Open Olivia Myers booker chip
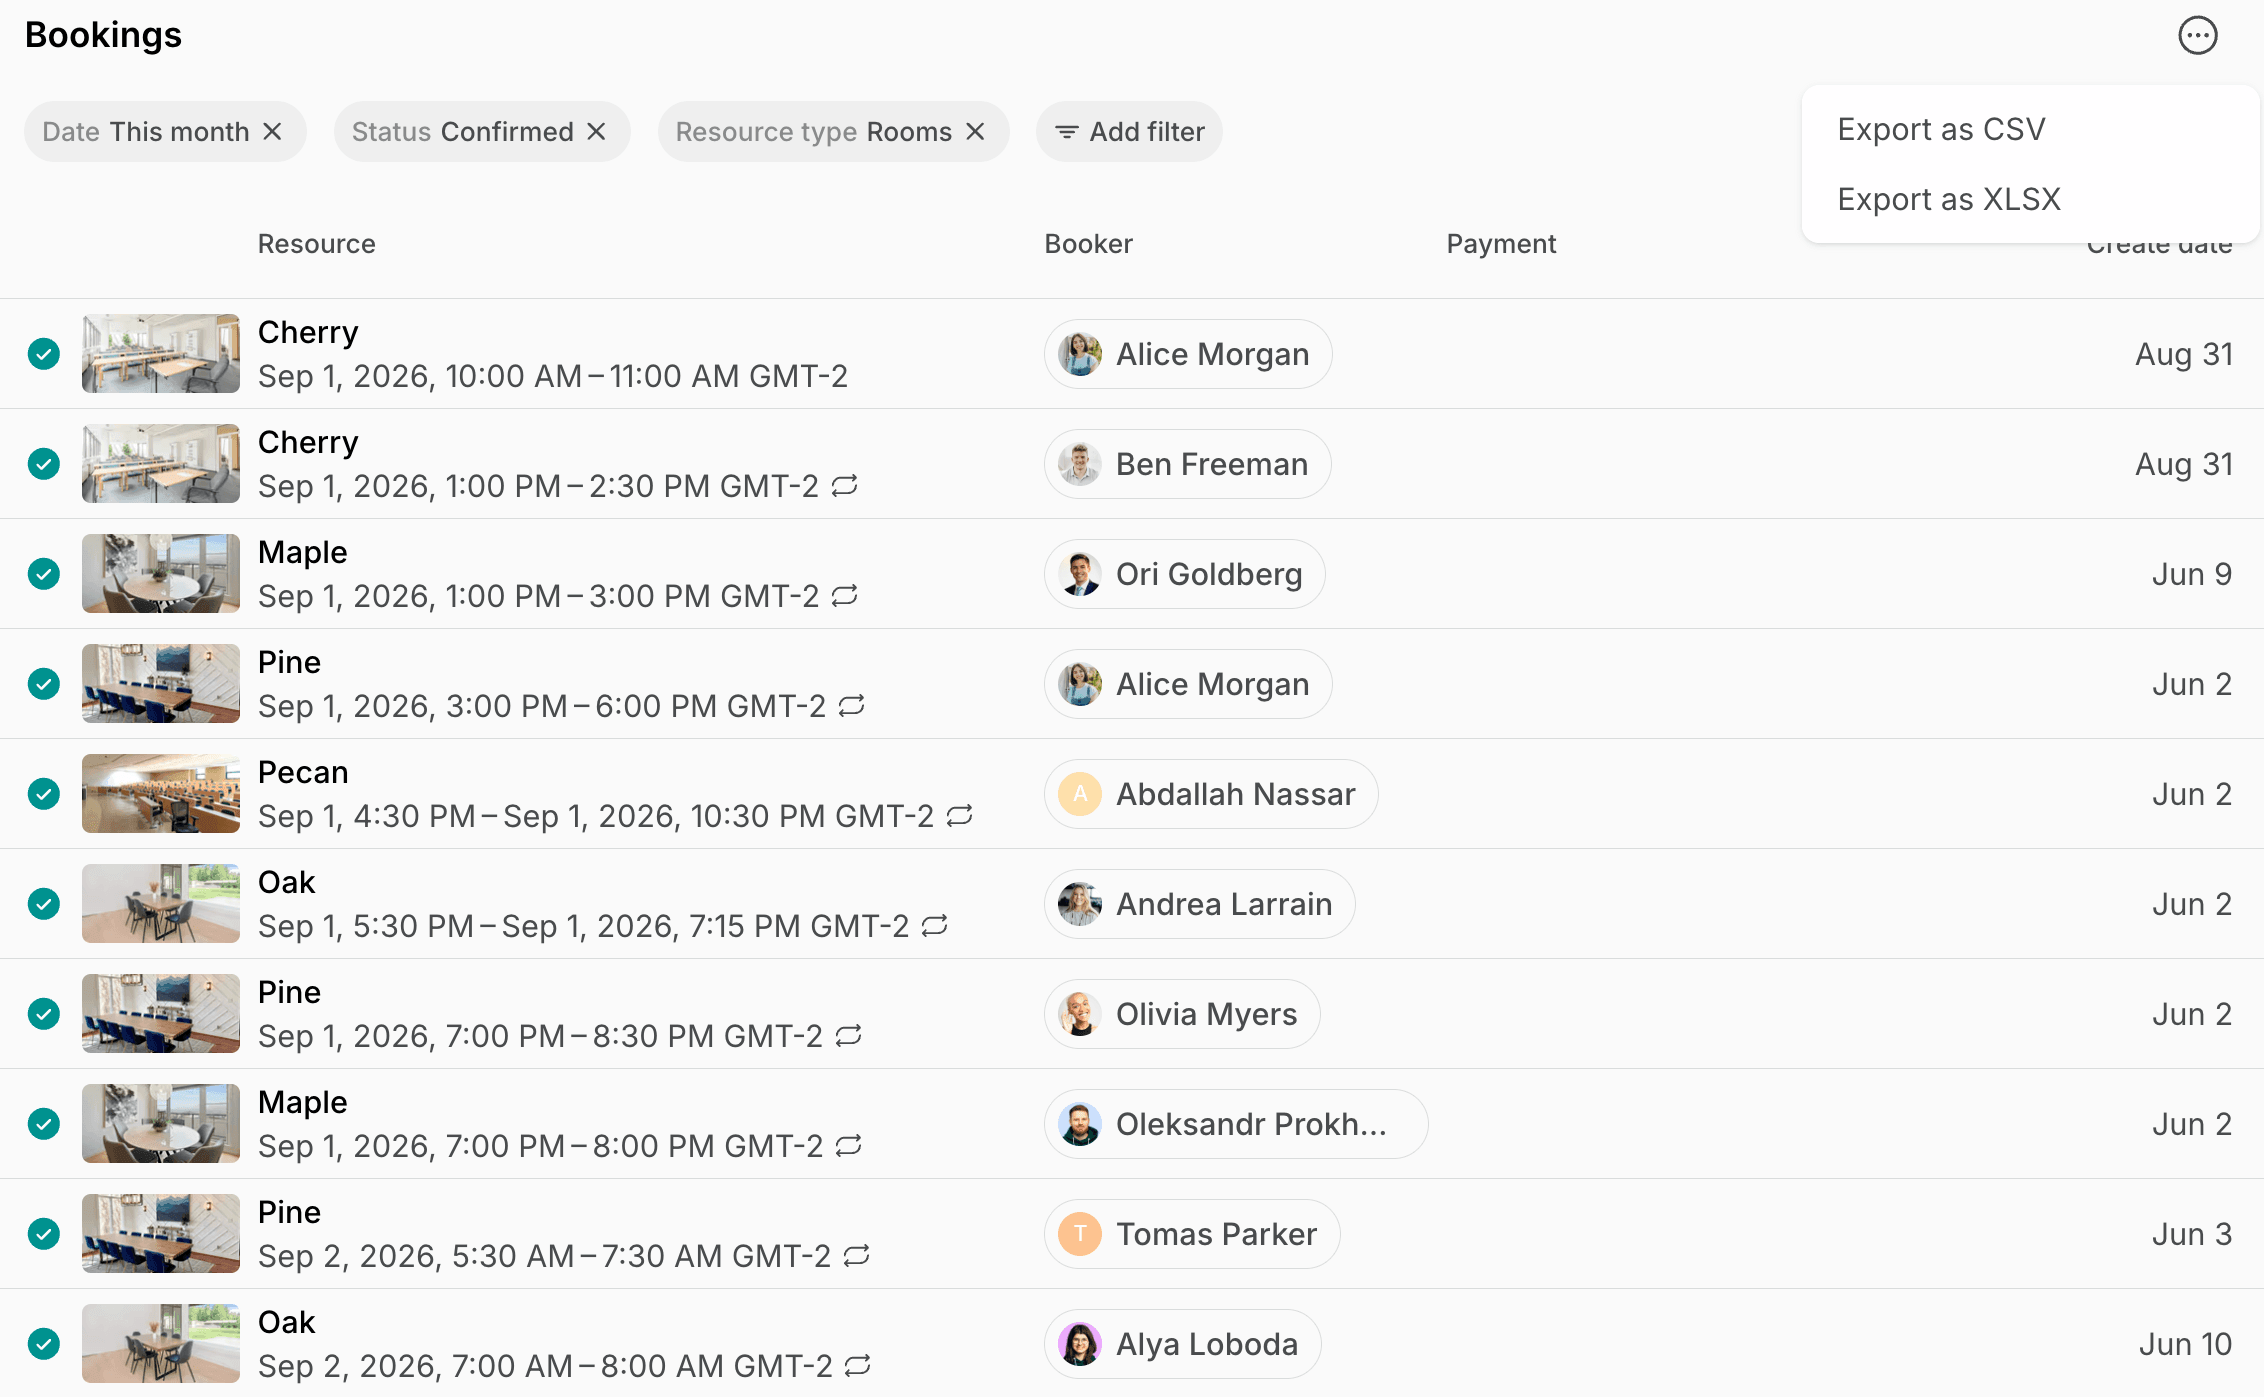The width and height of the screenshot is (2264, 1397). click(x=1182, y=1014)
